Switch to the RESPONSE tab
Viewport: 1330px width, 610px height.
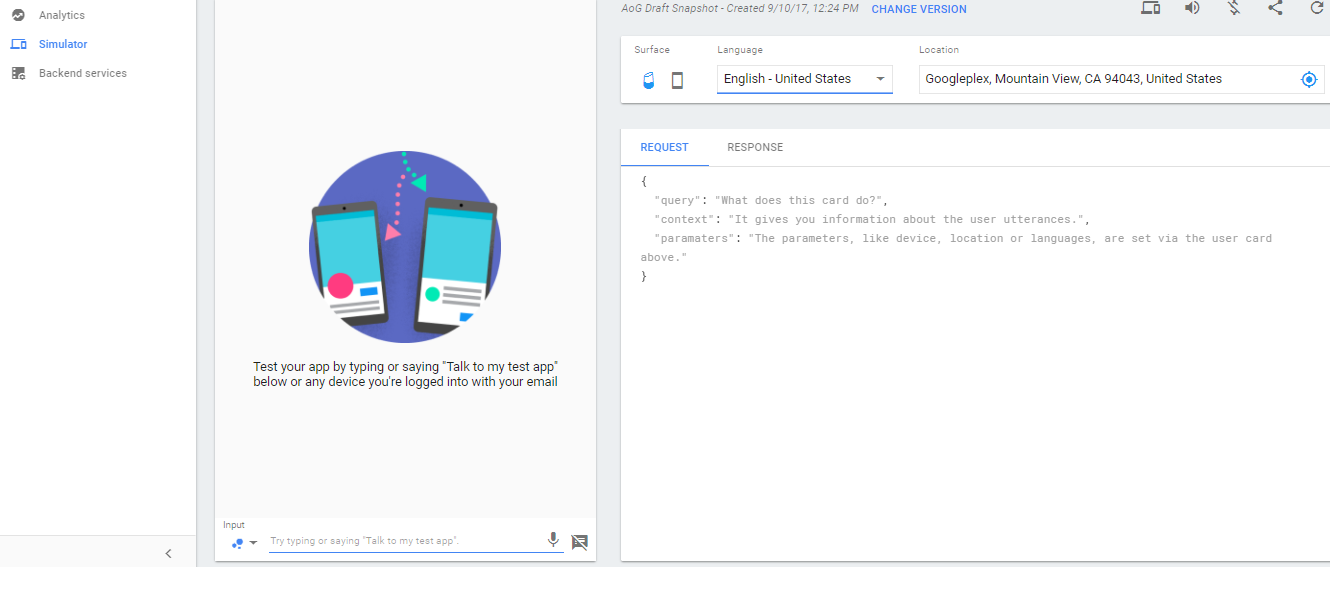(755, 147)
